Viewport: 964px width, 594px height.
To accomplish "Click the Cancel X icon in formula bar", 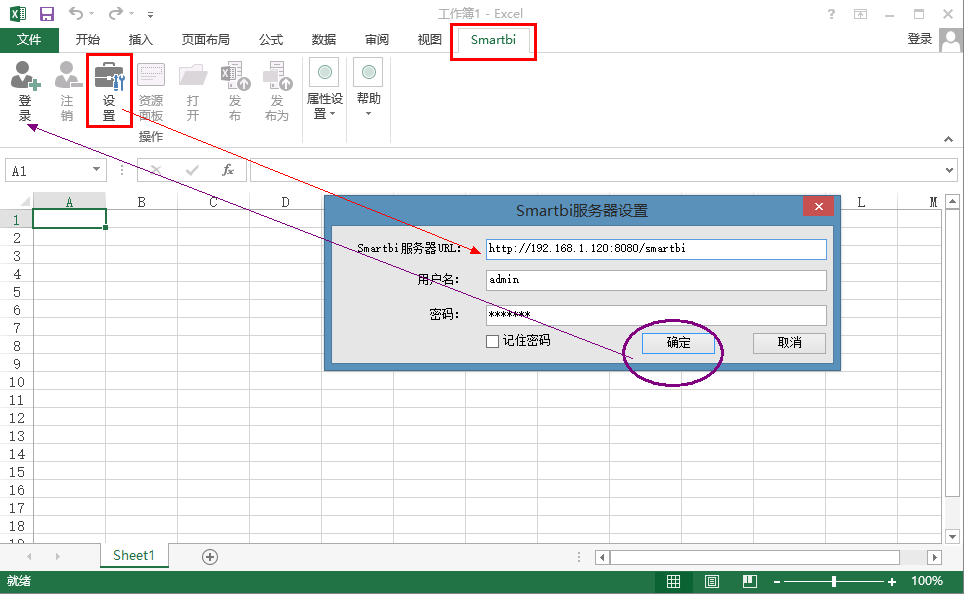I will [156, 170].
